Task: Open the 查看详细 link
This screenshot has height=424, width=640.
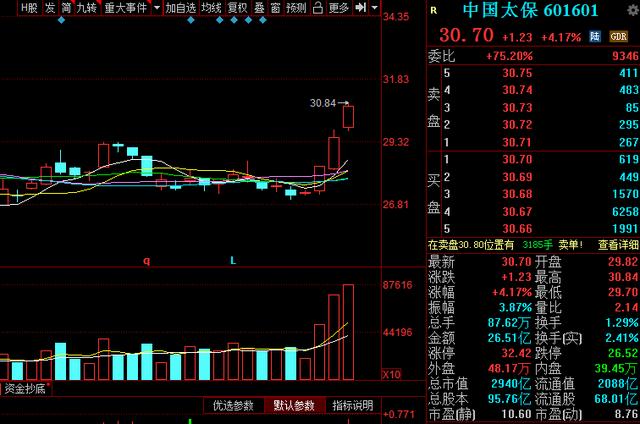Action: click(618, 245)
